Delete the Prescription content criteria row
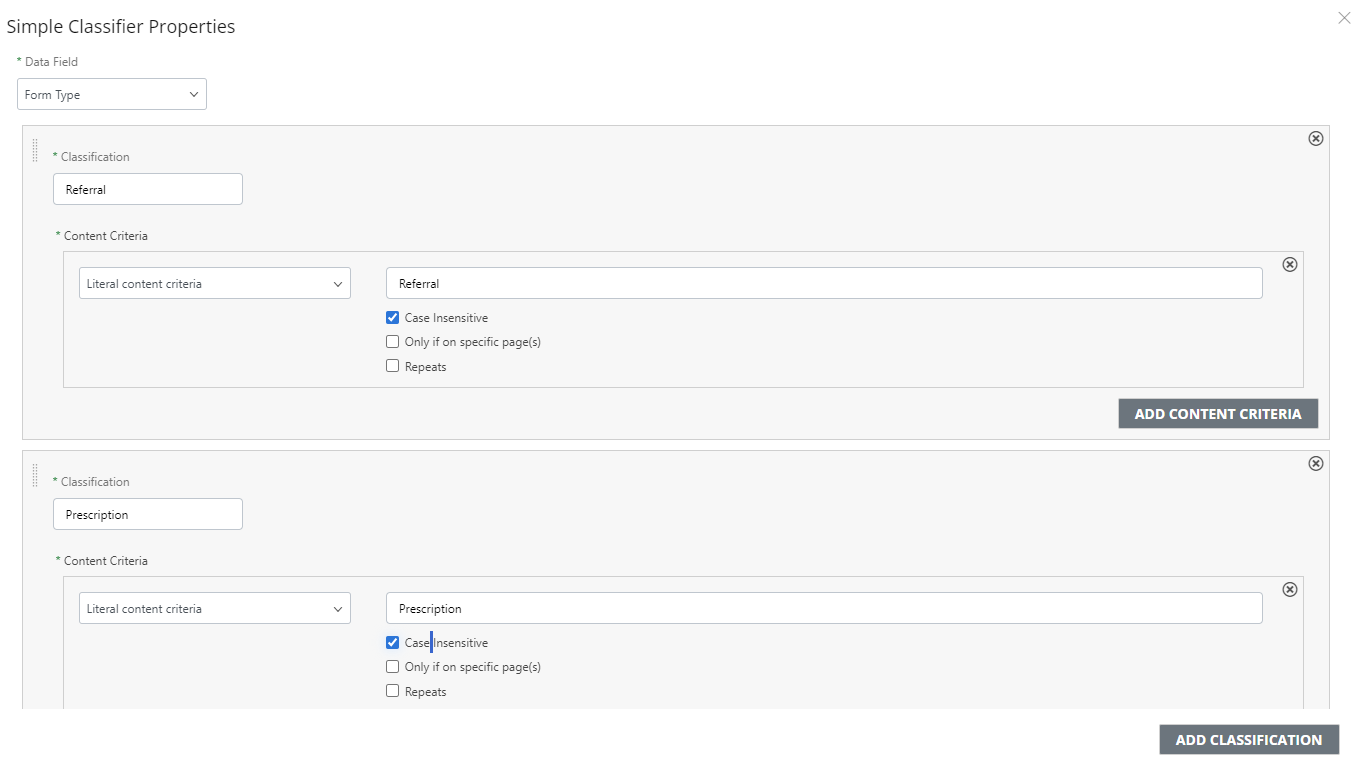 [1290, 590]
